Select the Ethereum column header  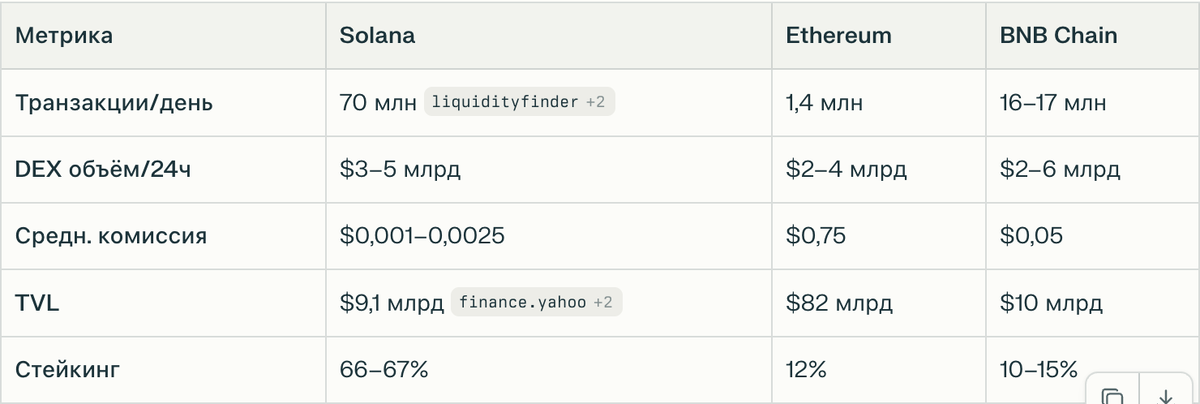tap(838, 36)
